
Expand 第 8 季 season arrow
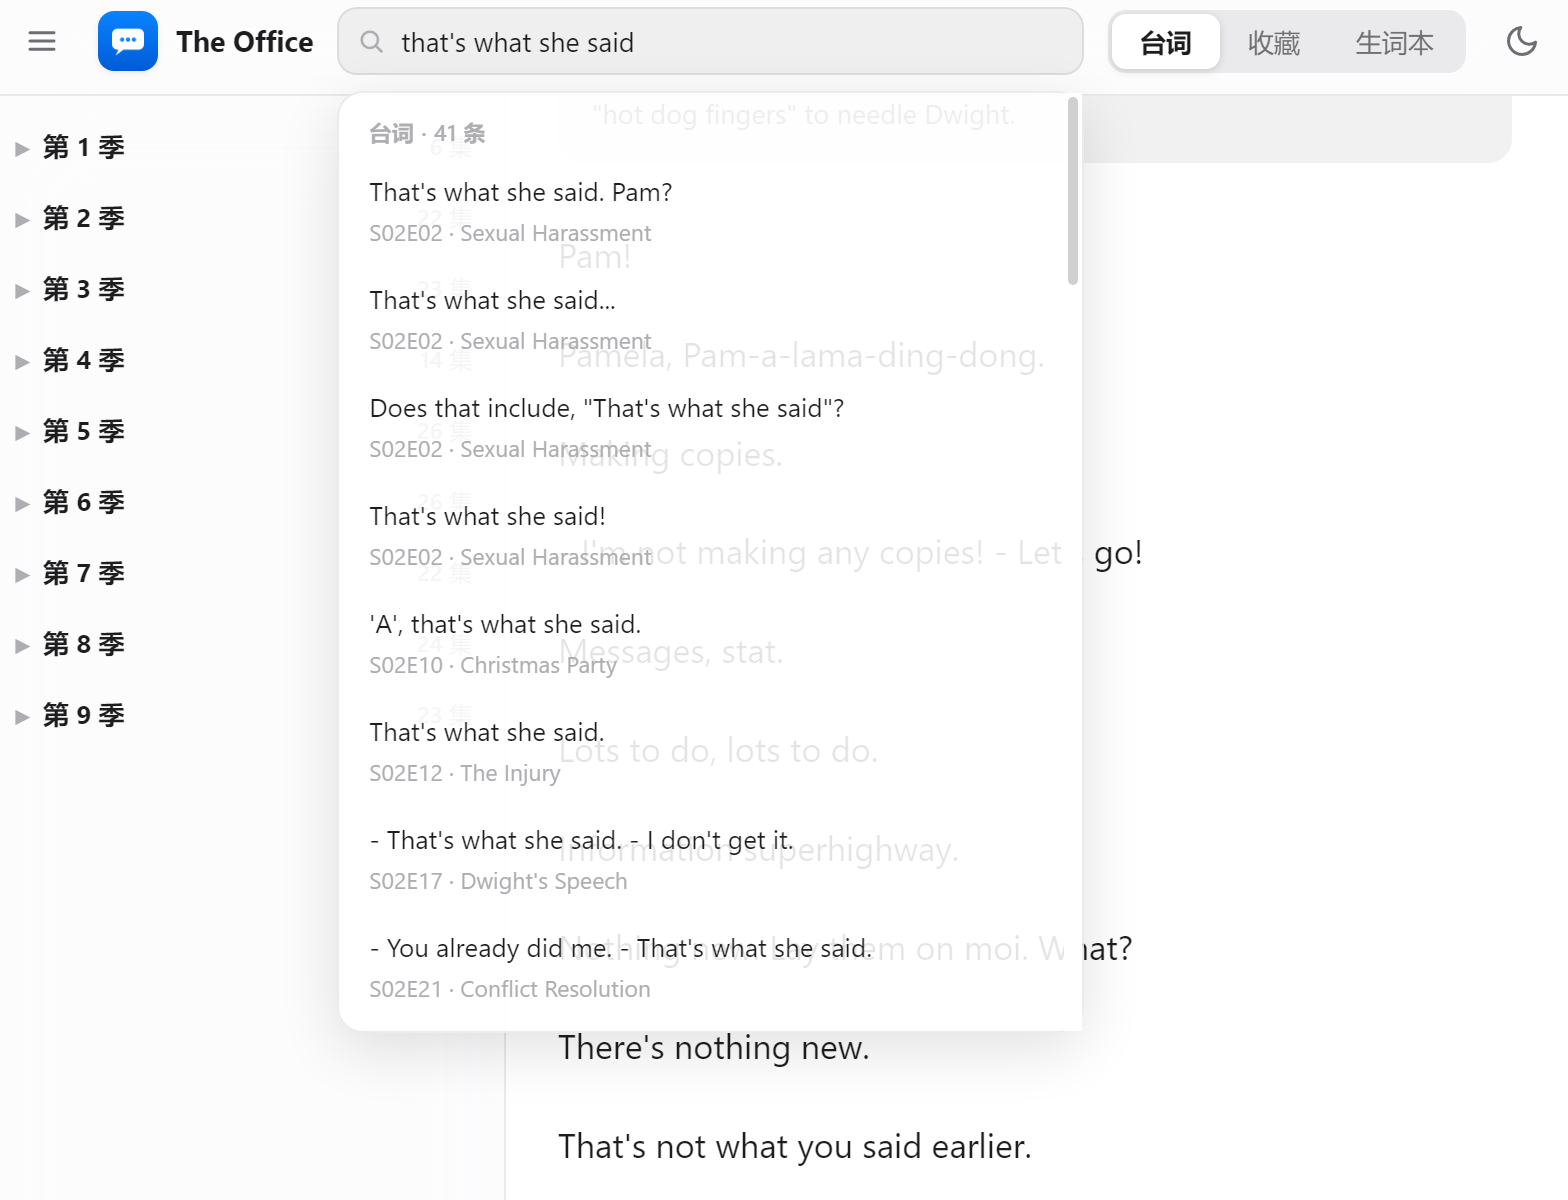[21, 646]
